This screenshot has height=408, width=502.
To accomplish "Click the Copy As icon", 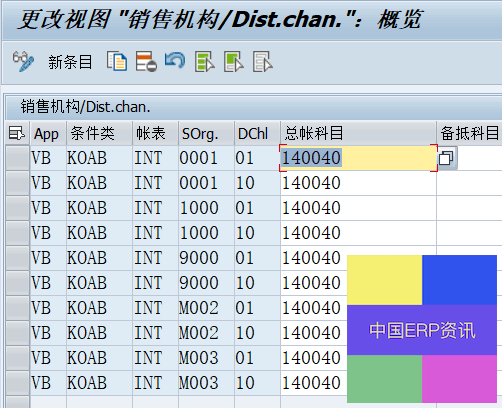I will coord(117,61).
